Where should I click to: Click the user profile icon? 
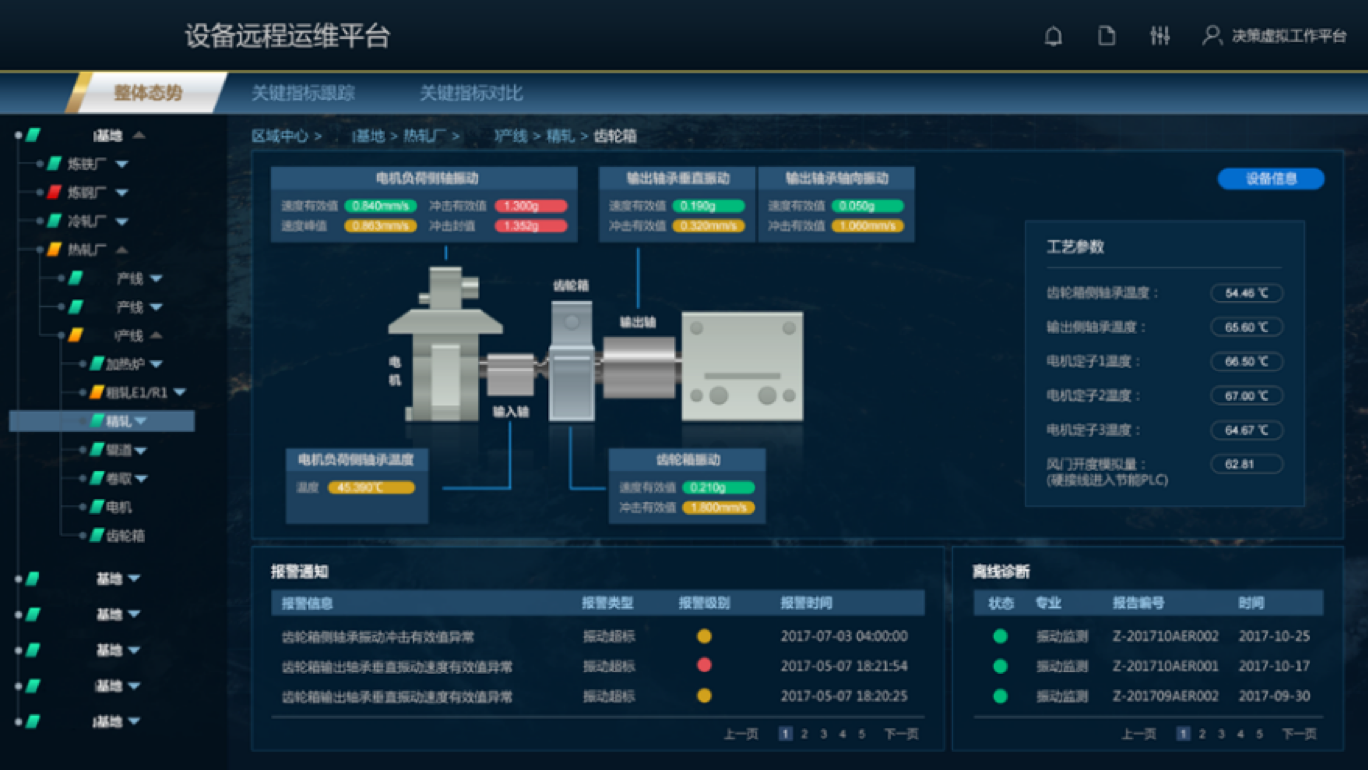tap(1212, 37)
